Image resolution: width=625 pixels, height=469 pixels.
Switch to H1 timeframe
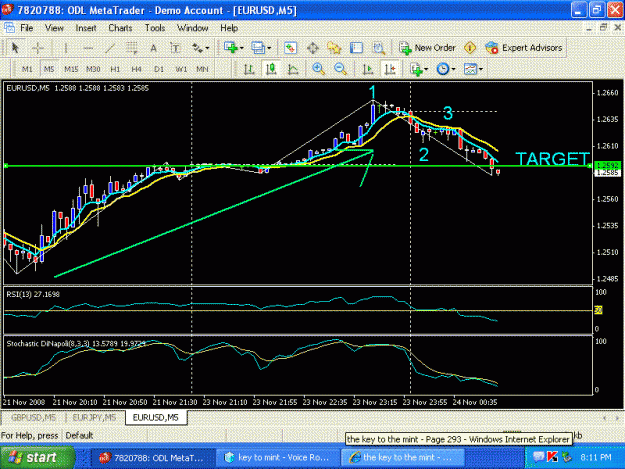click(x=115, y=69)
